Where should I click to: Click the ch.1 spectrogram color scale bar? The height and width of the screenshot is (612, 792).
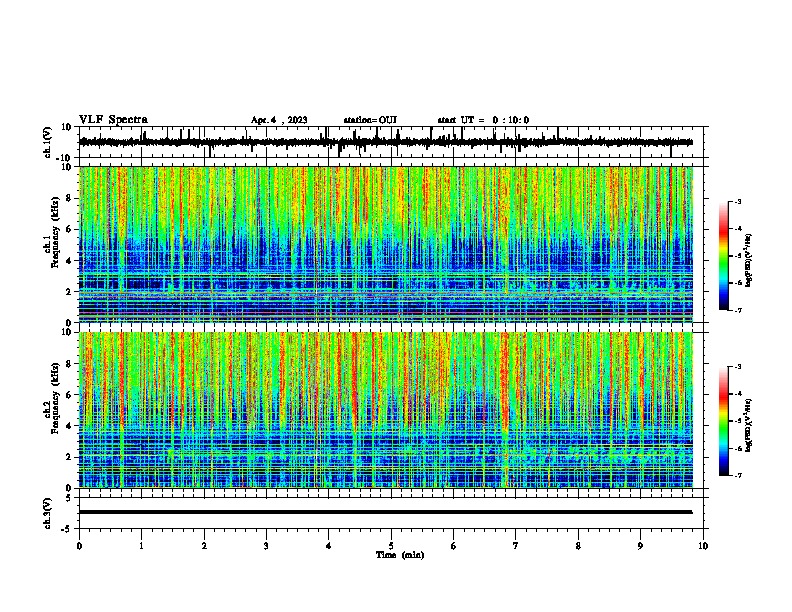tap(724, 256)
